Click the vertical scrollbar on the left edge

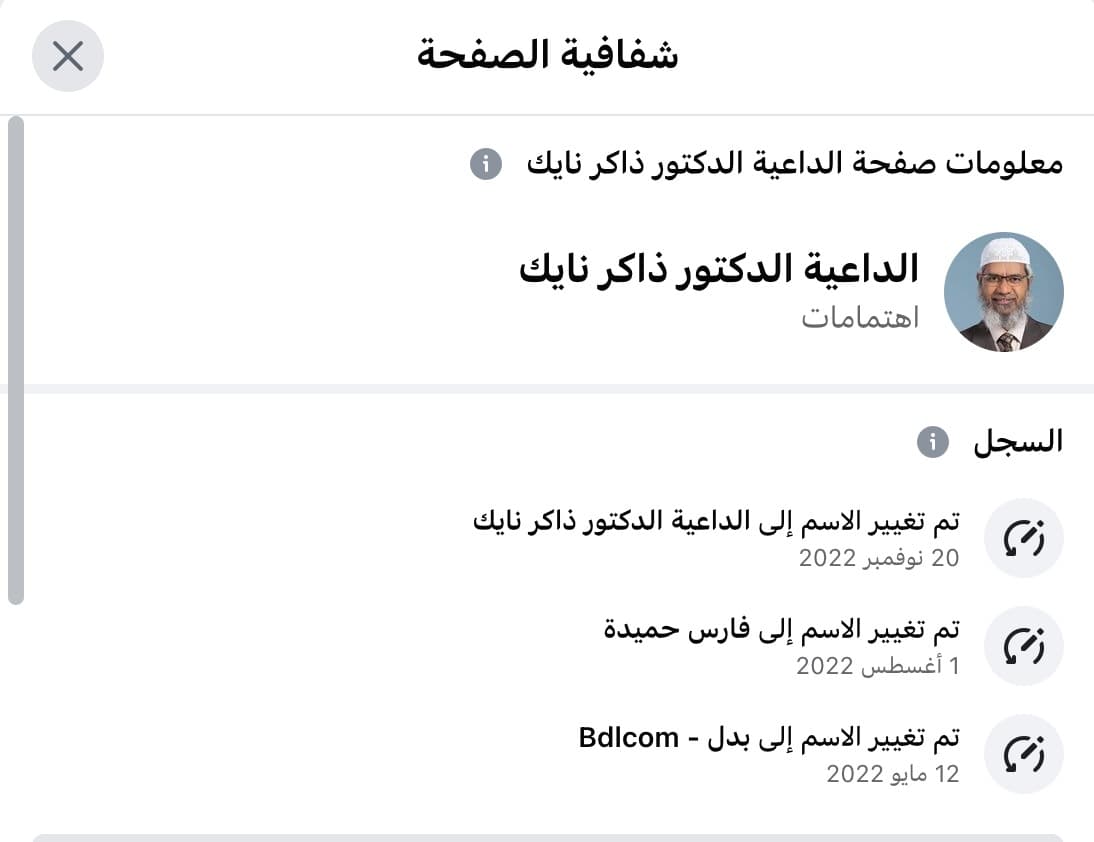pyautogui.click(x=15, y=360)
